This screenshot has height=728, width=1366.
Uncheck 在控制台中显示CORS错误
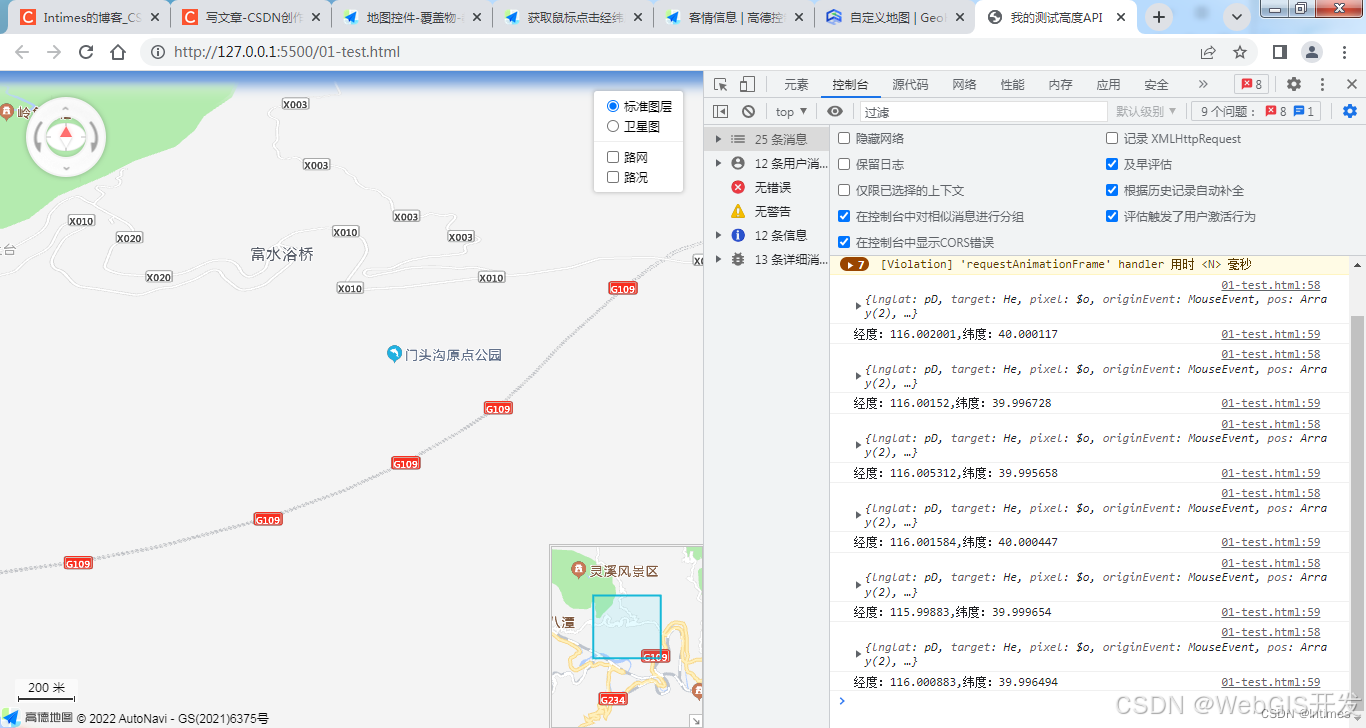click(x=844, y=242)
